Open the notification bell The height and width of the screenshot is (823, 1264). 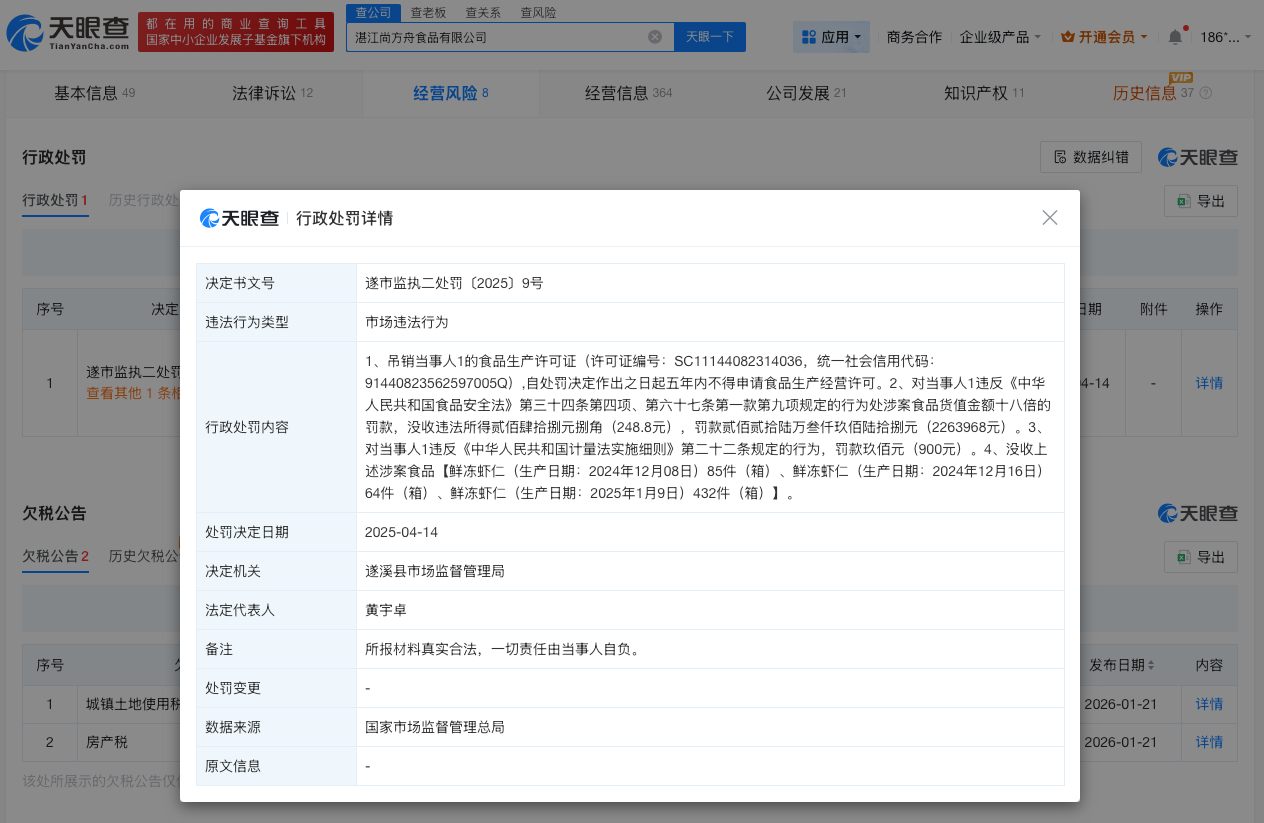click(1176, 36)
